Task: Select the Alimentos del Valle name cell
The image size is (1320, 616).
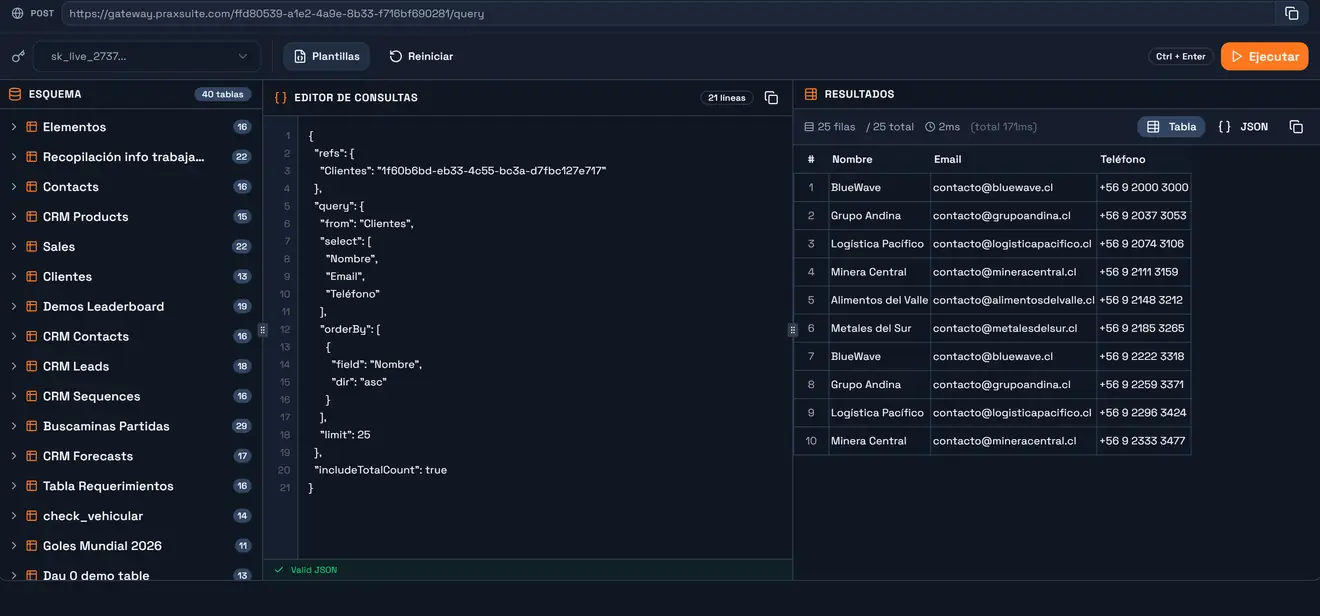Action: click(x=880, y=300)
